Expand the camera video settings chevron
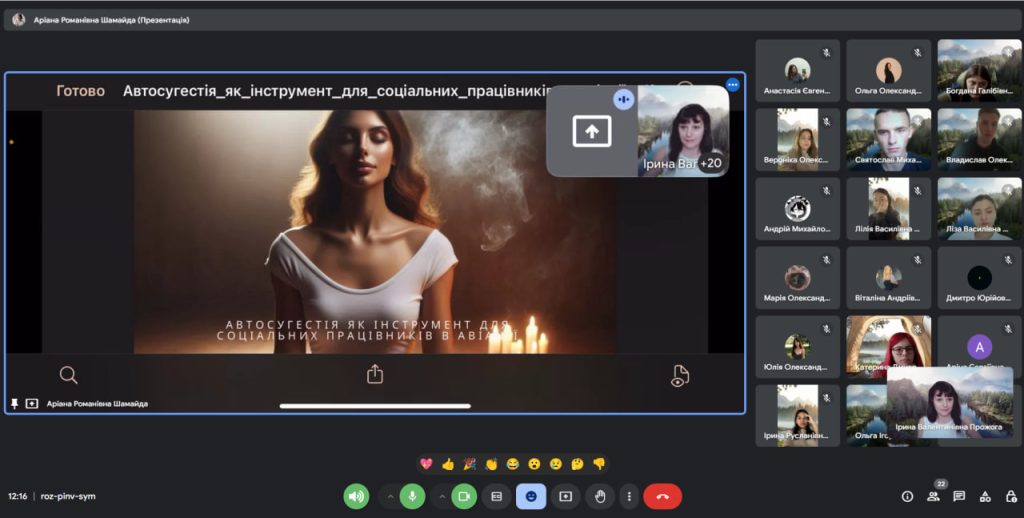The width and height of the screenshot is (1024, 518). click(441, 496)
